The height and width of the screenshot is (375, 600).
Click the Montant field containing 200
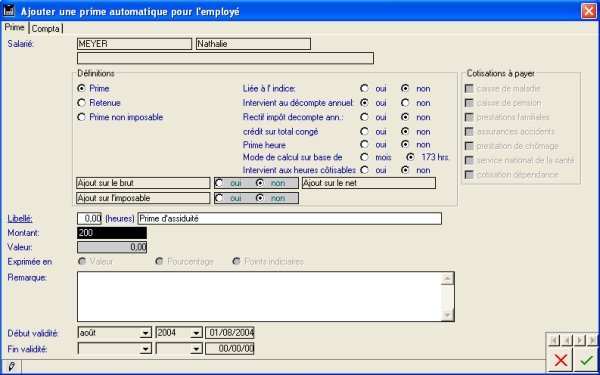(112, 233)
